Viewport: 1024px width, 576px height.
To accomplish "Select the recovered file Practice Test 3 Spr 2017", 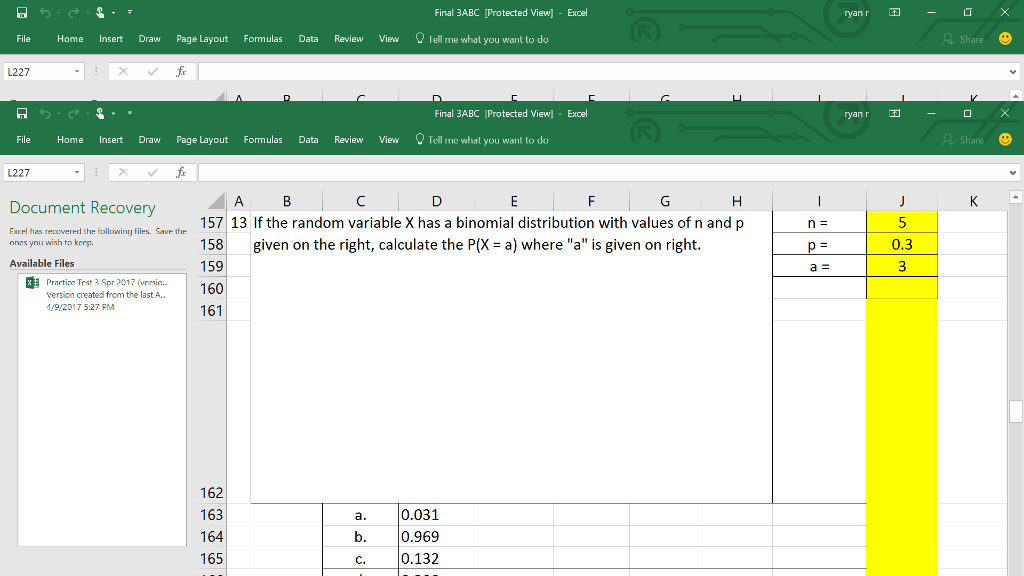I will click(x=98, y=284).
